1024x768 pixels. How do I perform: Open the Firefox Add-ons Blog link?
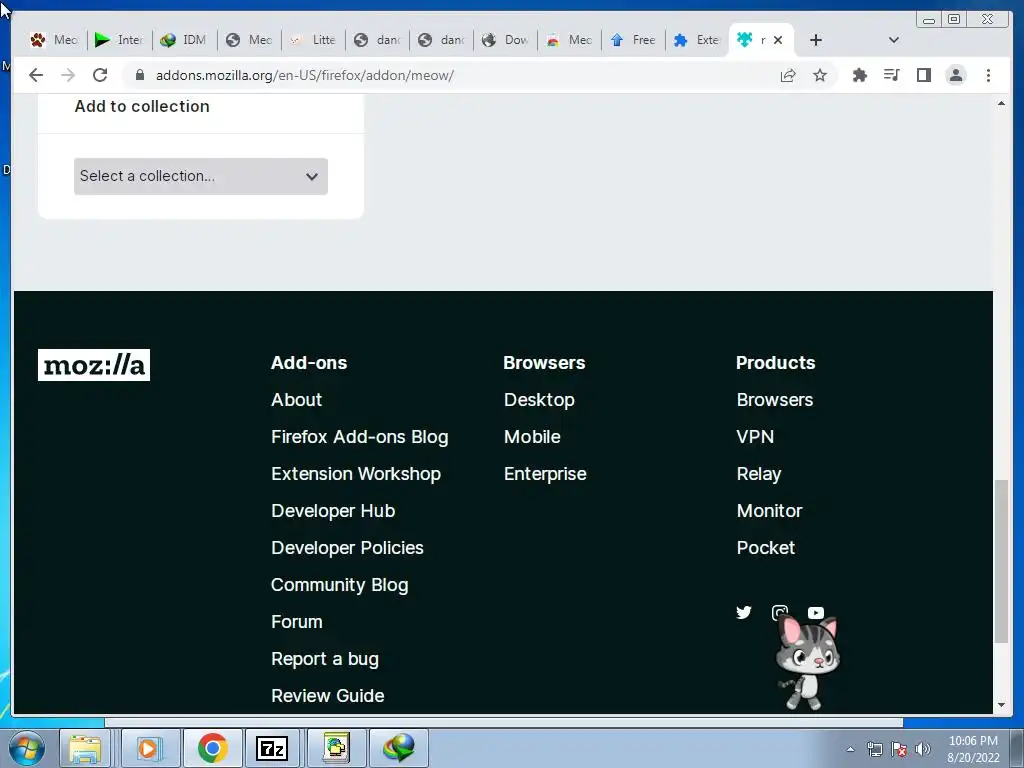coord(360,437)
